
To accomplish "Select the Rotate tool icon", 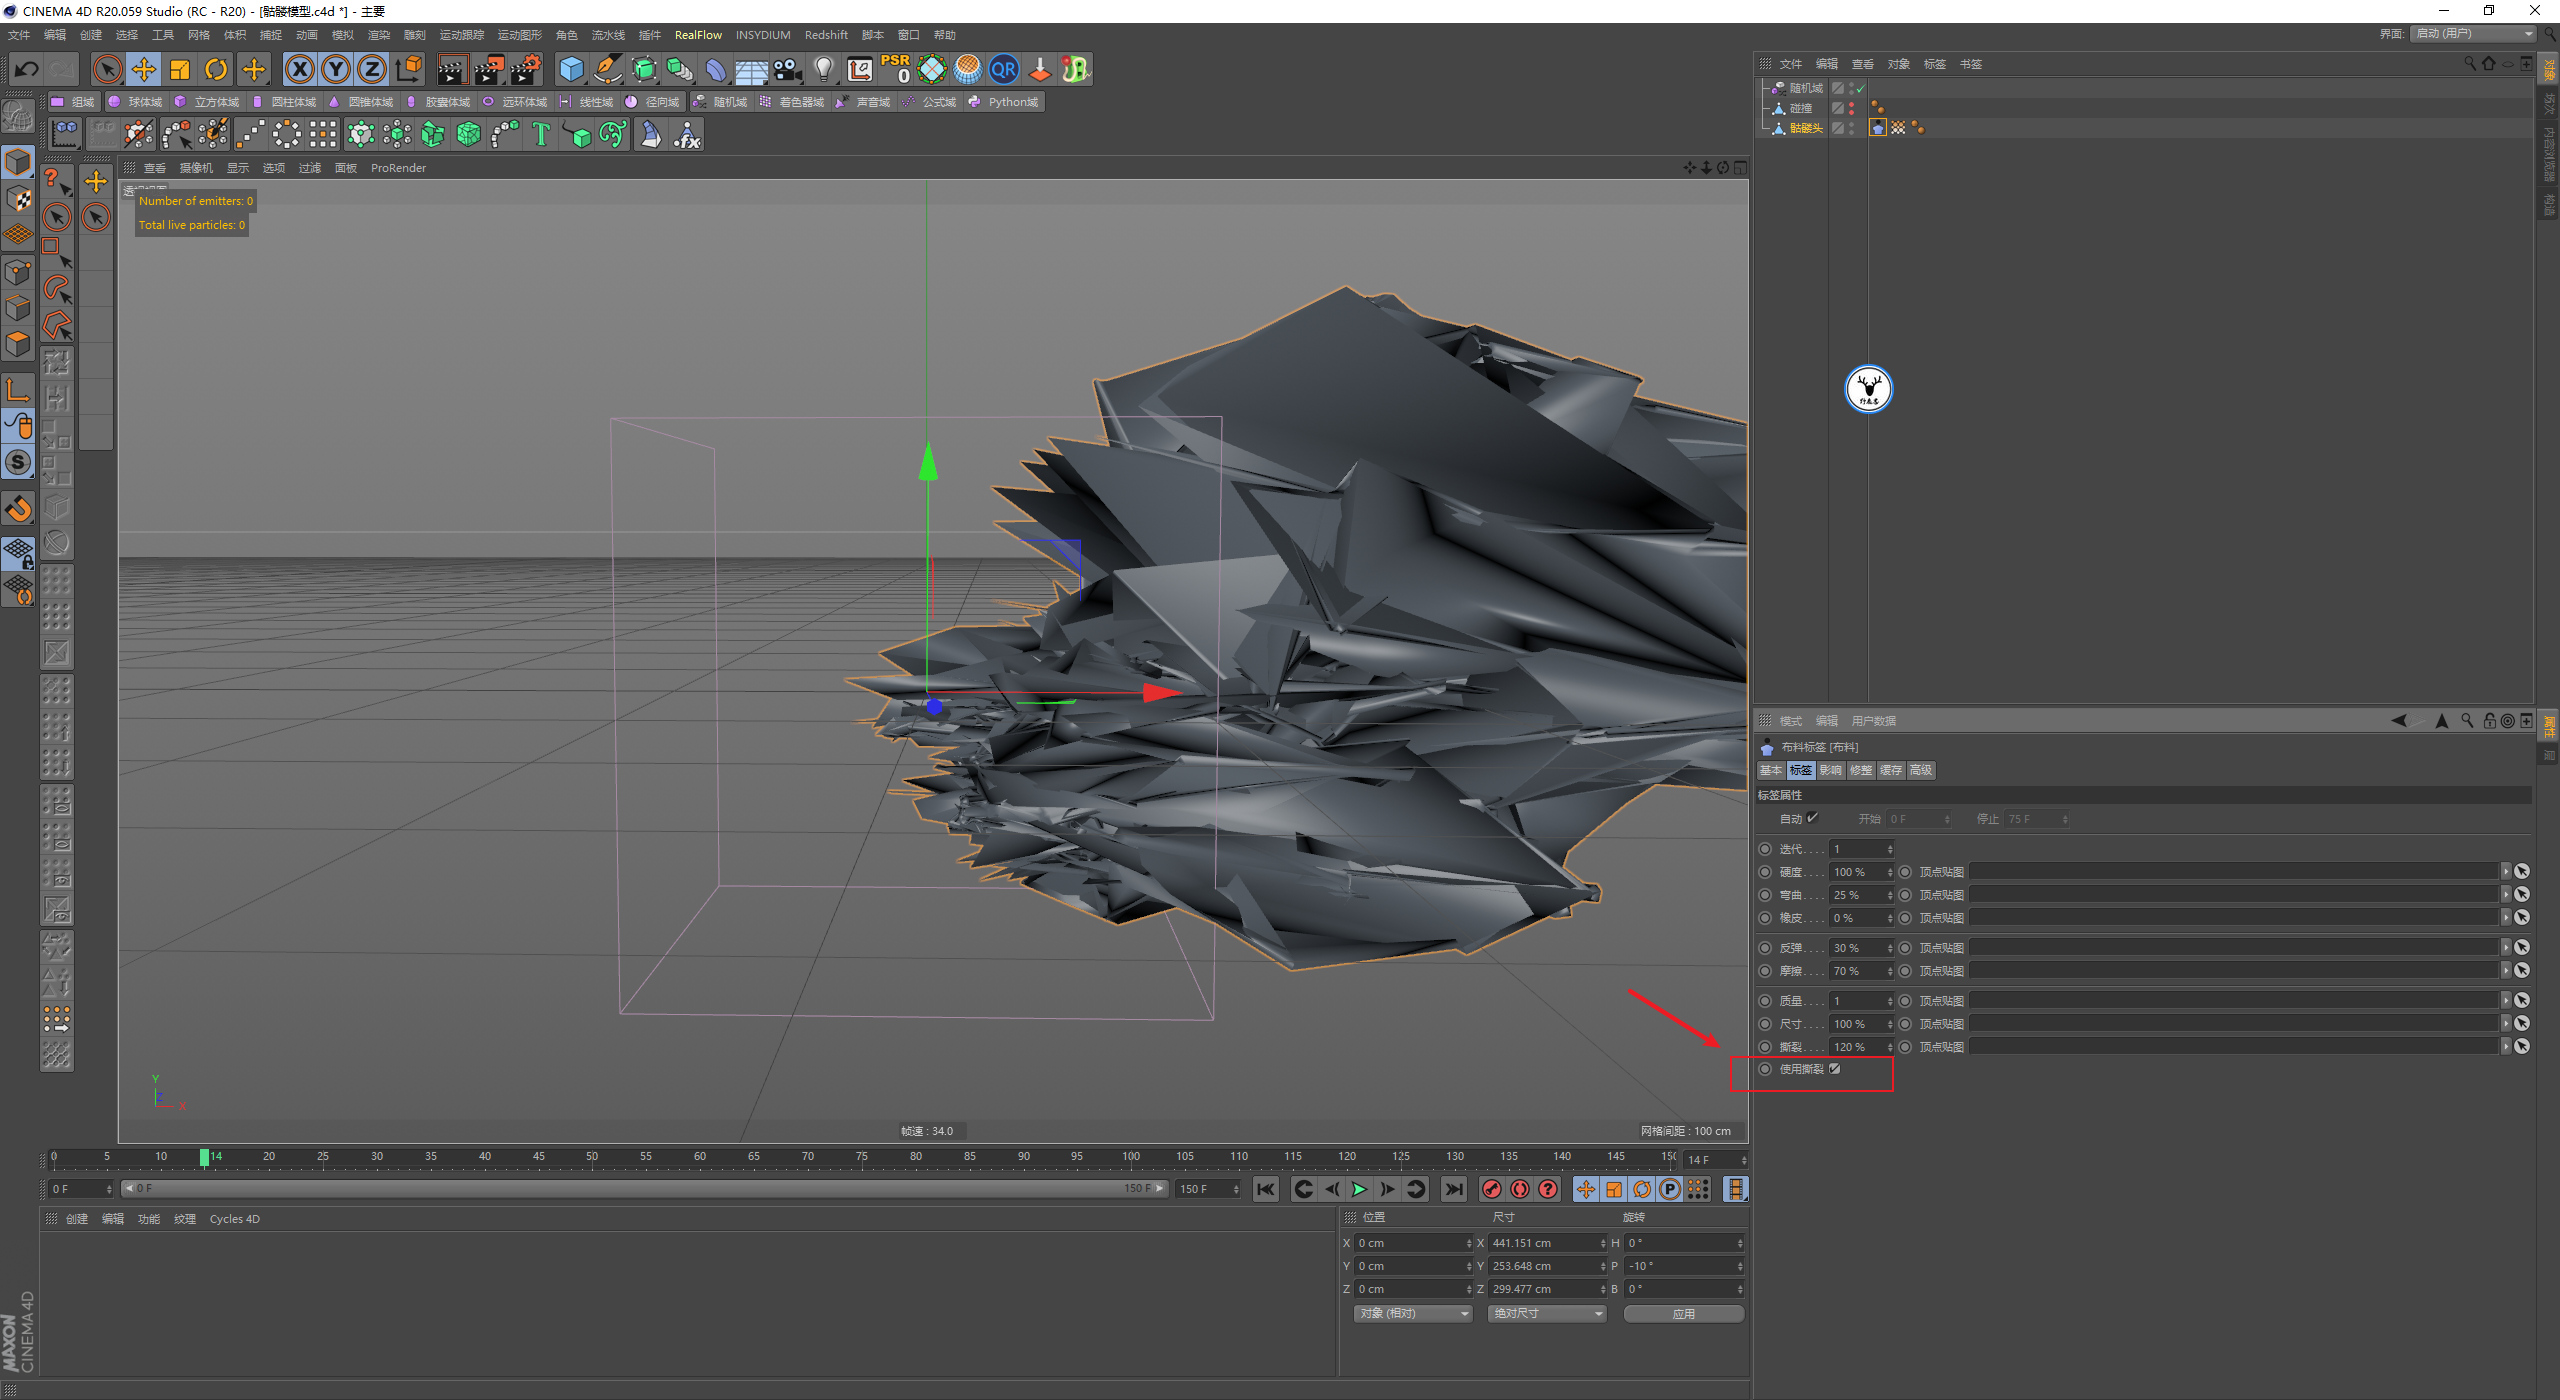I will point(216,69).
